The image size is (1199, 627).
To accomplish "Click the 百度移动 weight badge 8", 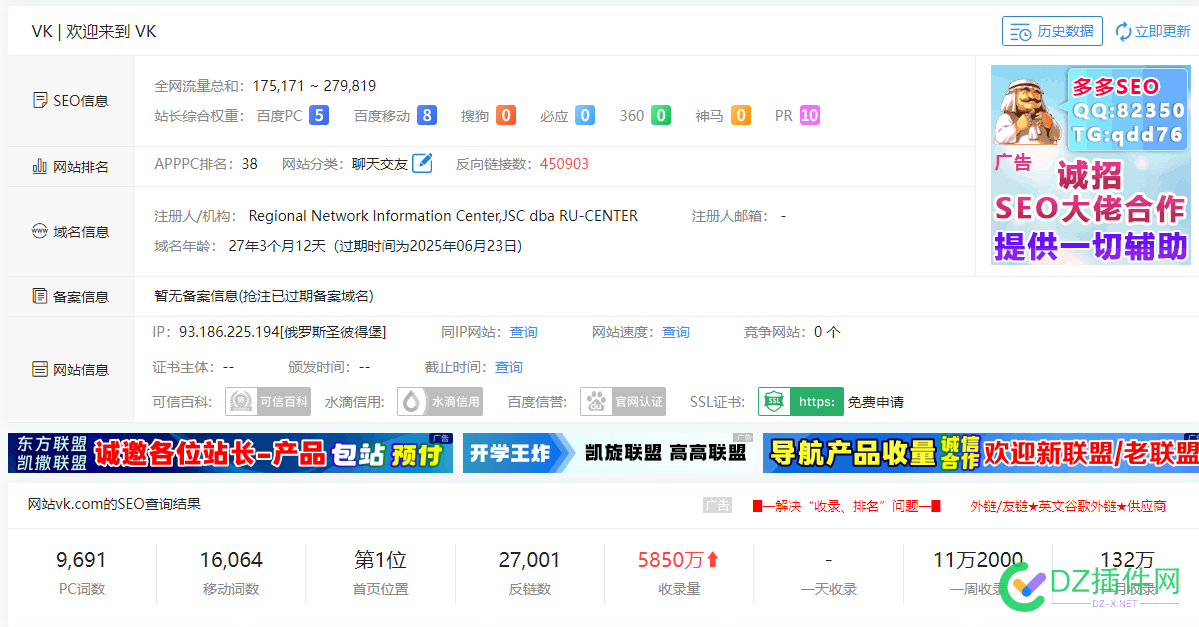I will 427,115.
